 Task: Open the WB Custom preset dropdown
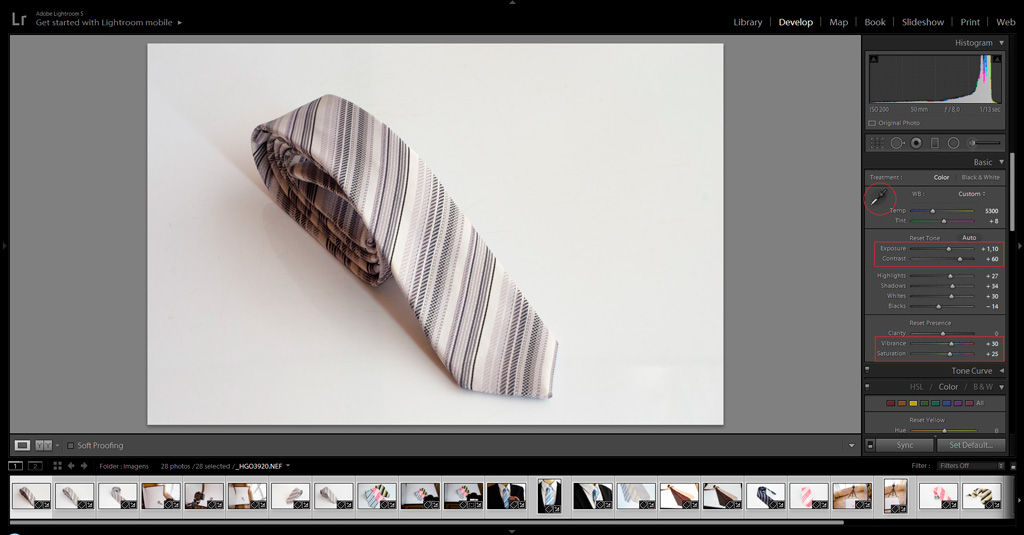[x=971, y=194]
